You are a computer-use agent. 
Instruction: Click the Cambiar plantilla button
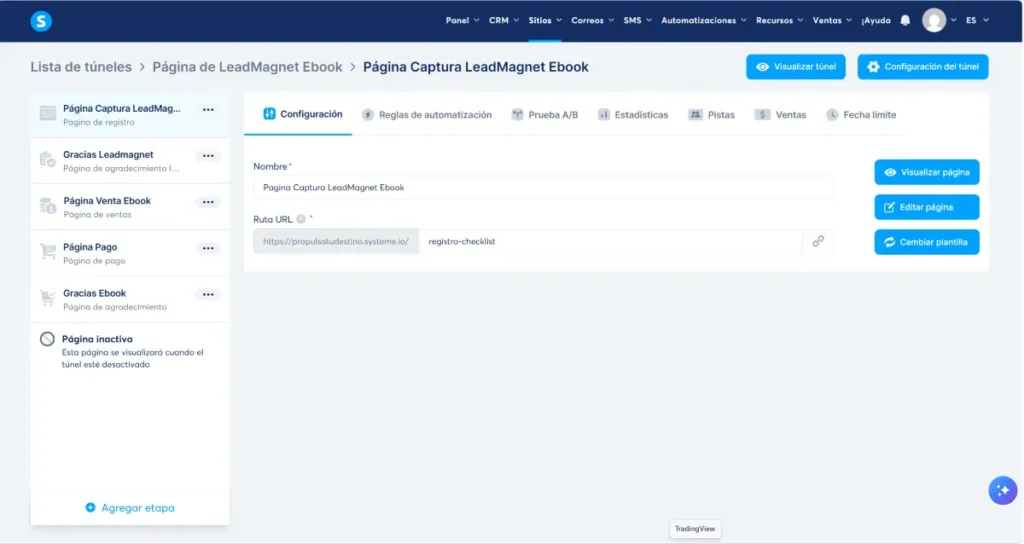[x=927, y=242]
